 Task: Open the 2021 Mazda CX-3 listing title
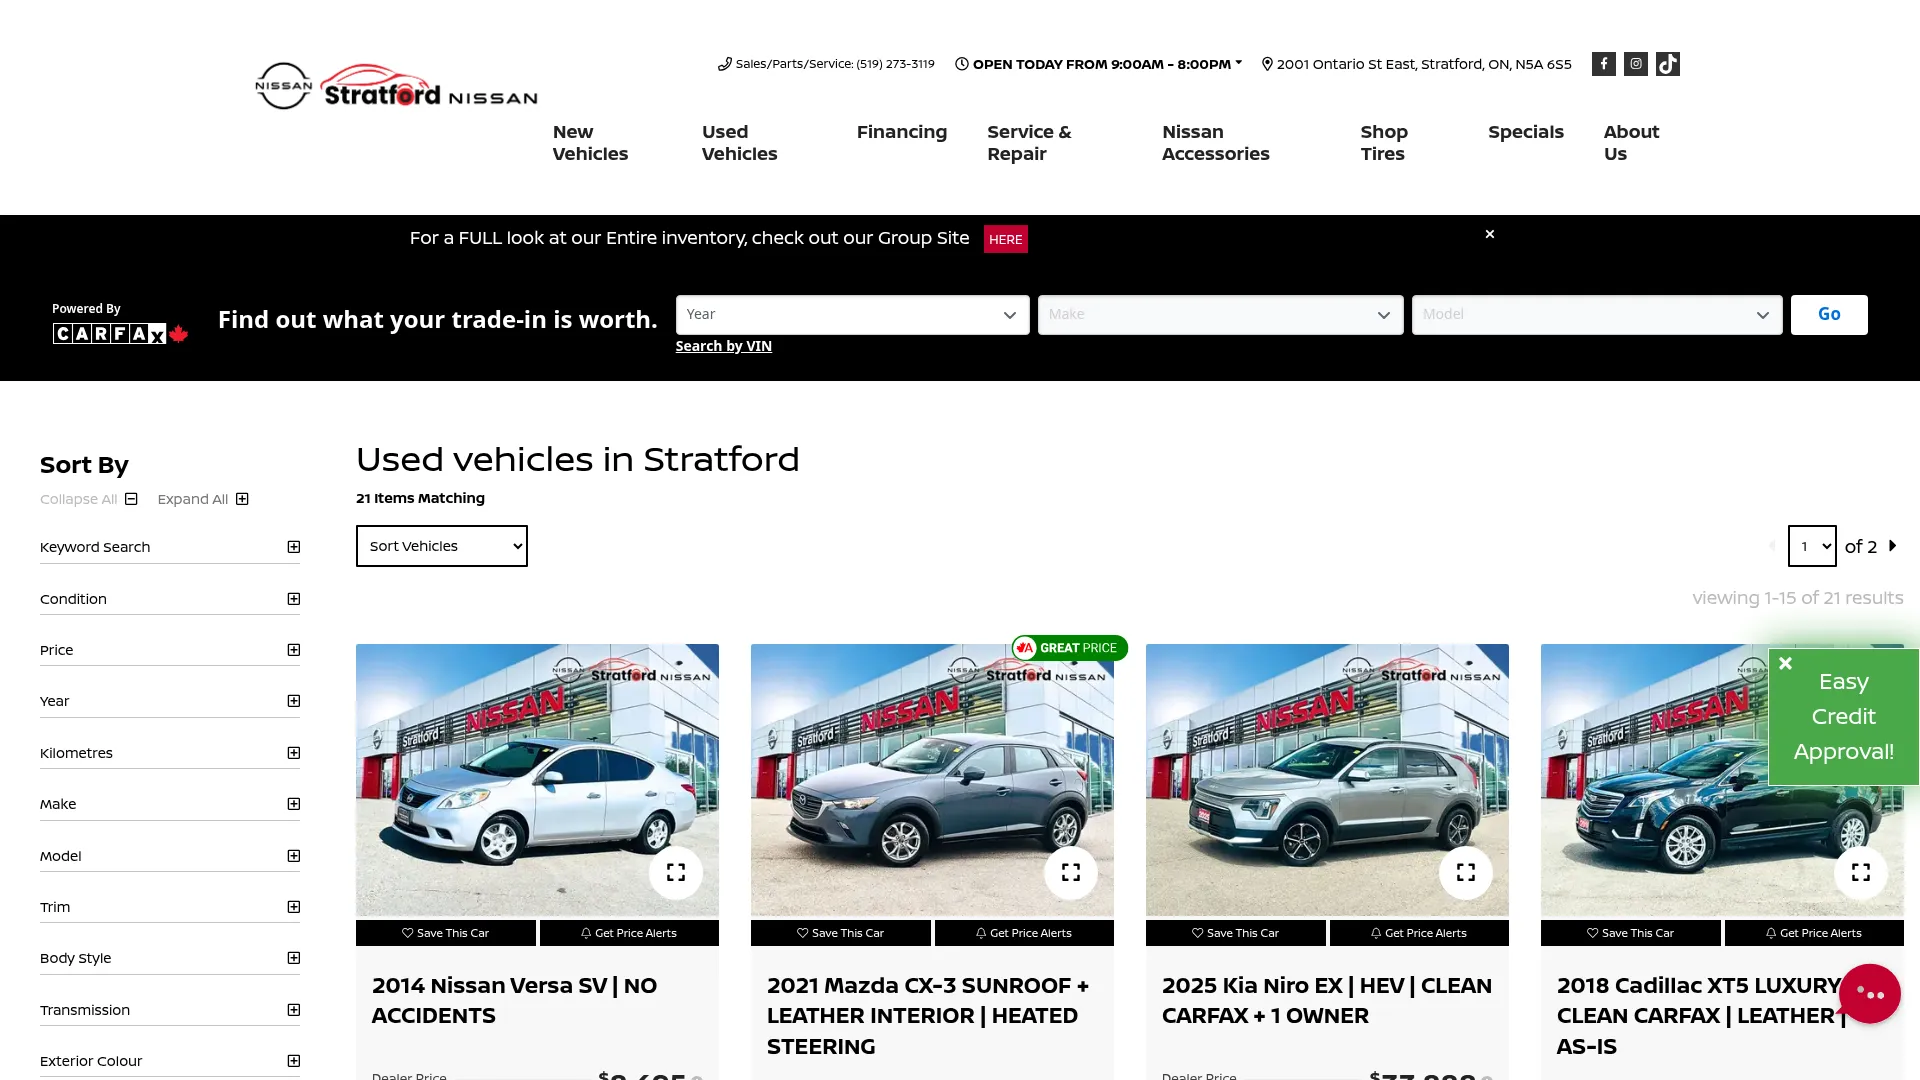tap(928, 1015)
